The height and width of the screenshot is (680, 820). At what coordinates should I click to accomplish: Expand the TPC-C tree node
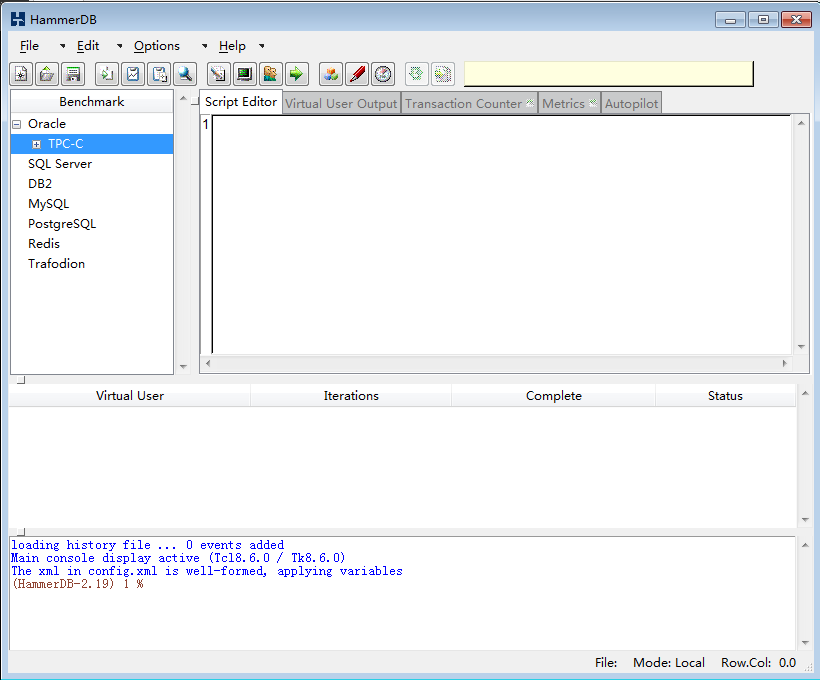point(36,144)
